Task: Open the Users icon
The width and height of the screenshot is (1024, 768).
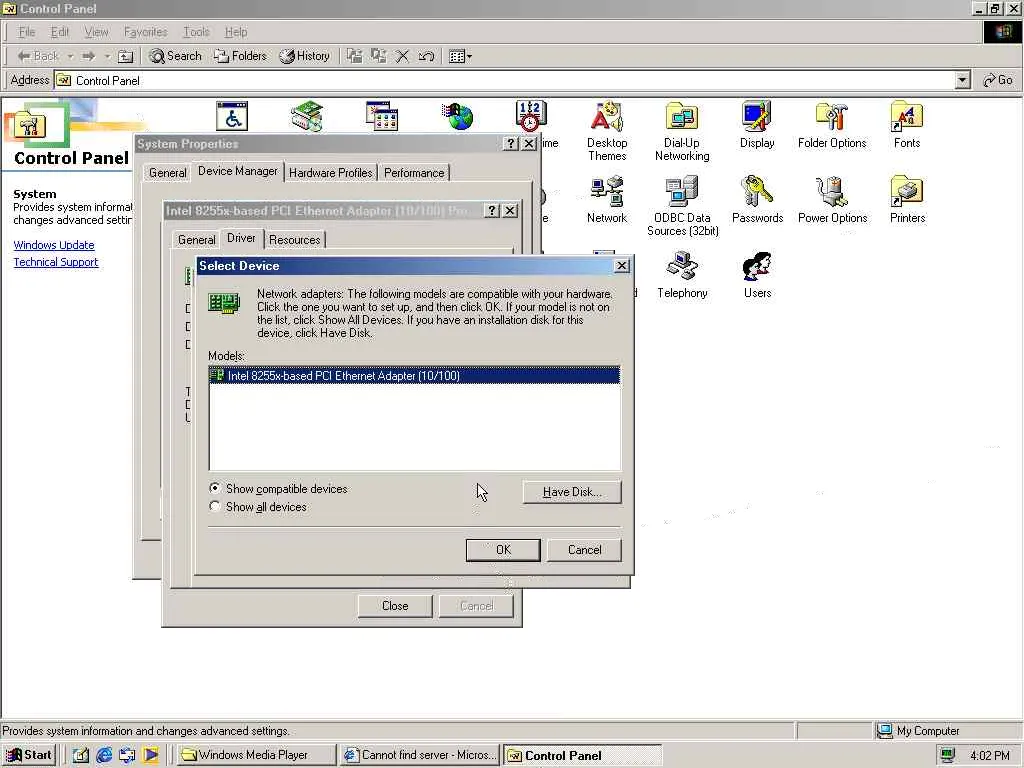Action: pyautogui.click(x=757, y=275)
